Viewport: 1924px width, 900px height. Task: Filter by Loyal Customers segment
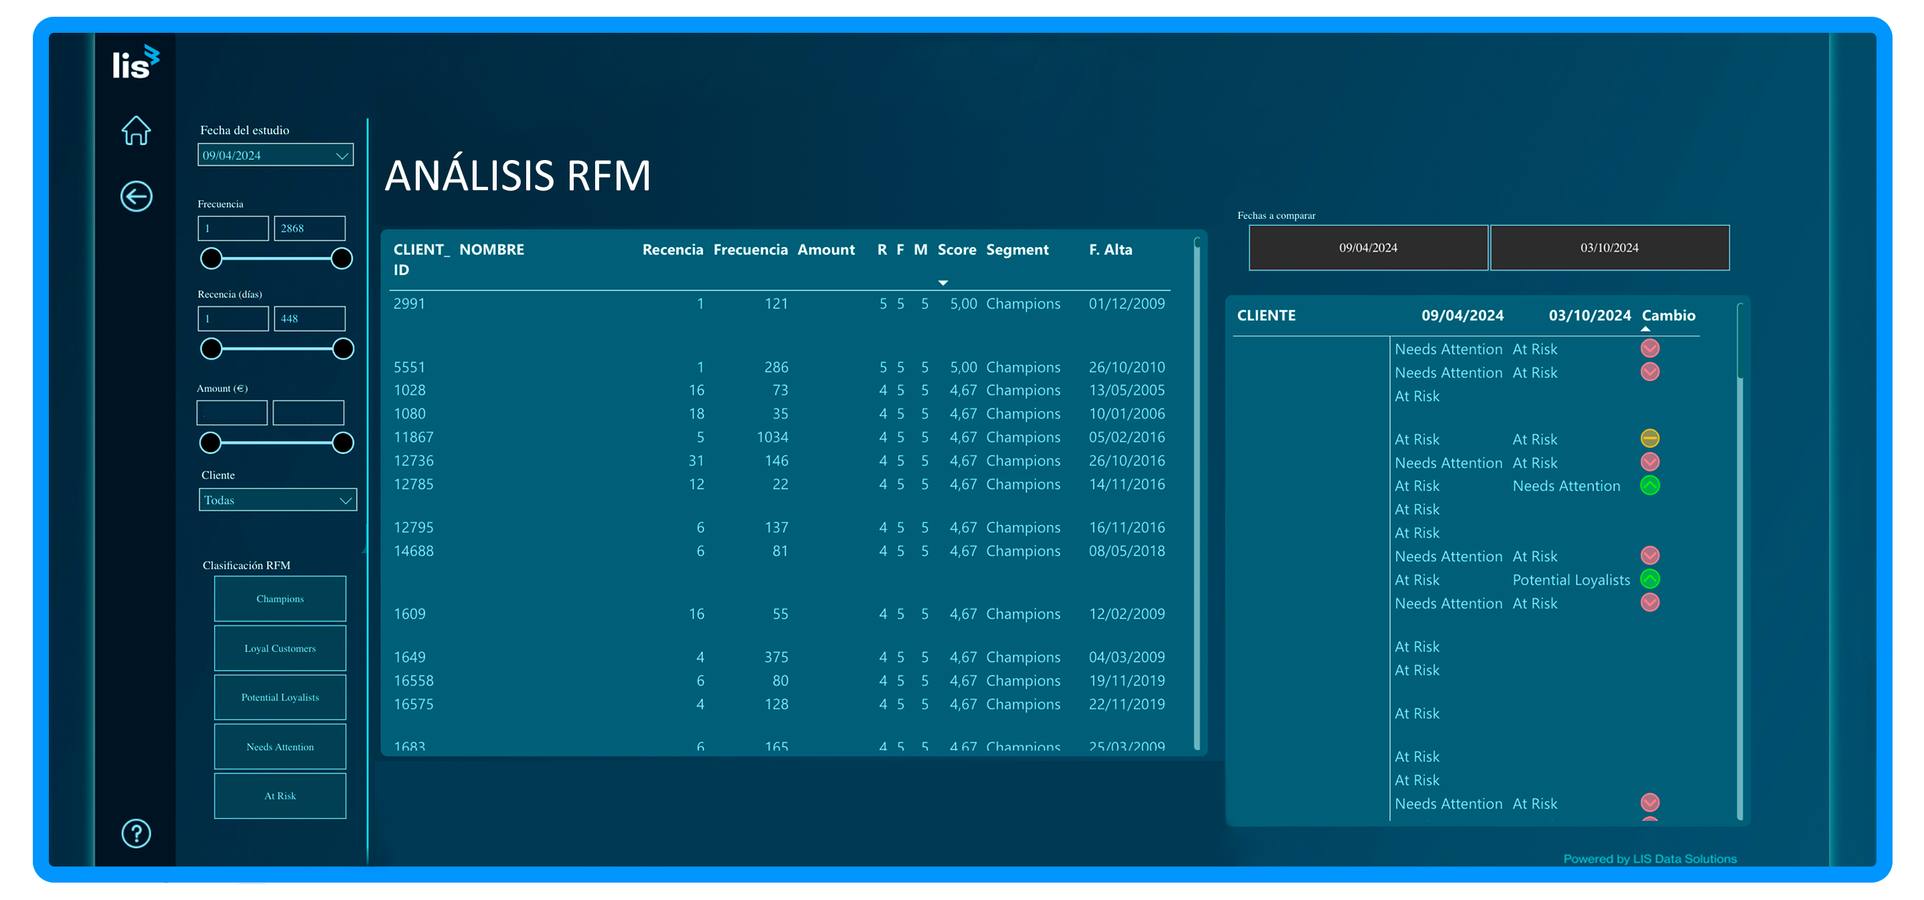click(280, 648)
